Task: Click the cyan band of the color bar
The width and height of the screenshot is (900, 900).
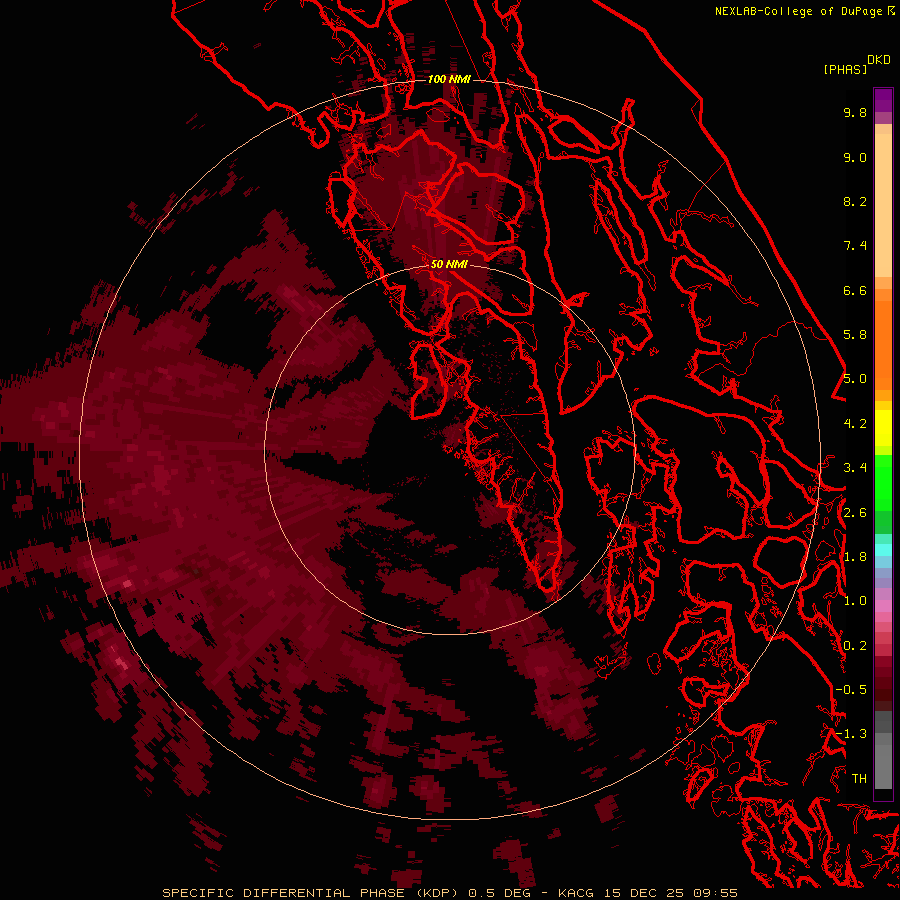Action: pos(883,549)
